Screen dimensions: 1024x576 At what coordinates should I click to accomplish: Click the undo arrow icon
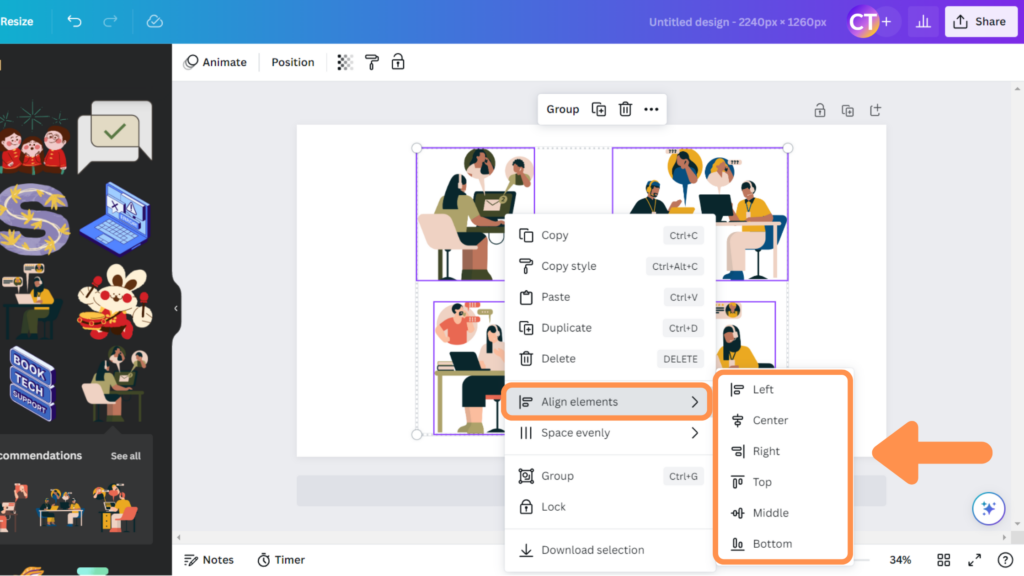tap(74, 22)
